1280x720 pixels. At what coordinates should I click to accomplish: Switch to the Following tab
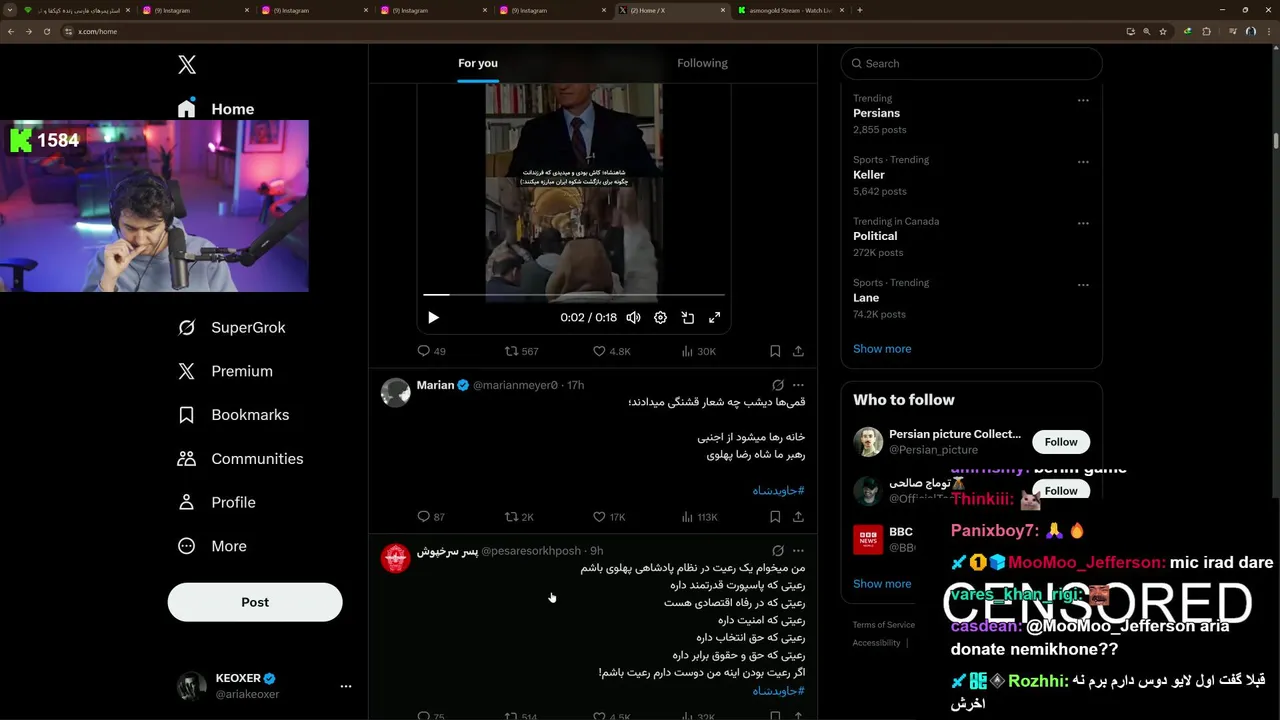pyautogui.click(x=702, y=63)
